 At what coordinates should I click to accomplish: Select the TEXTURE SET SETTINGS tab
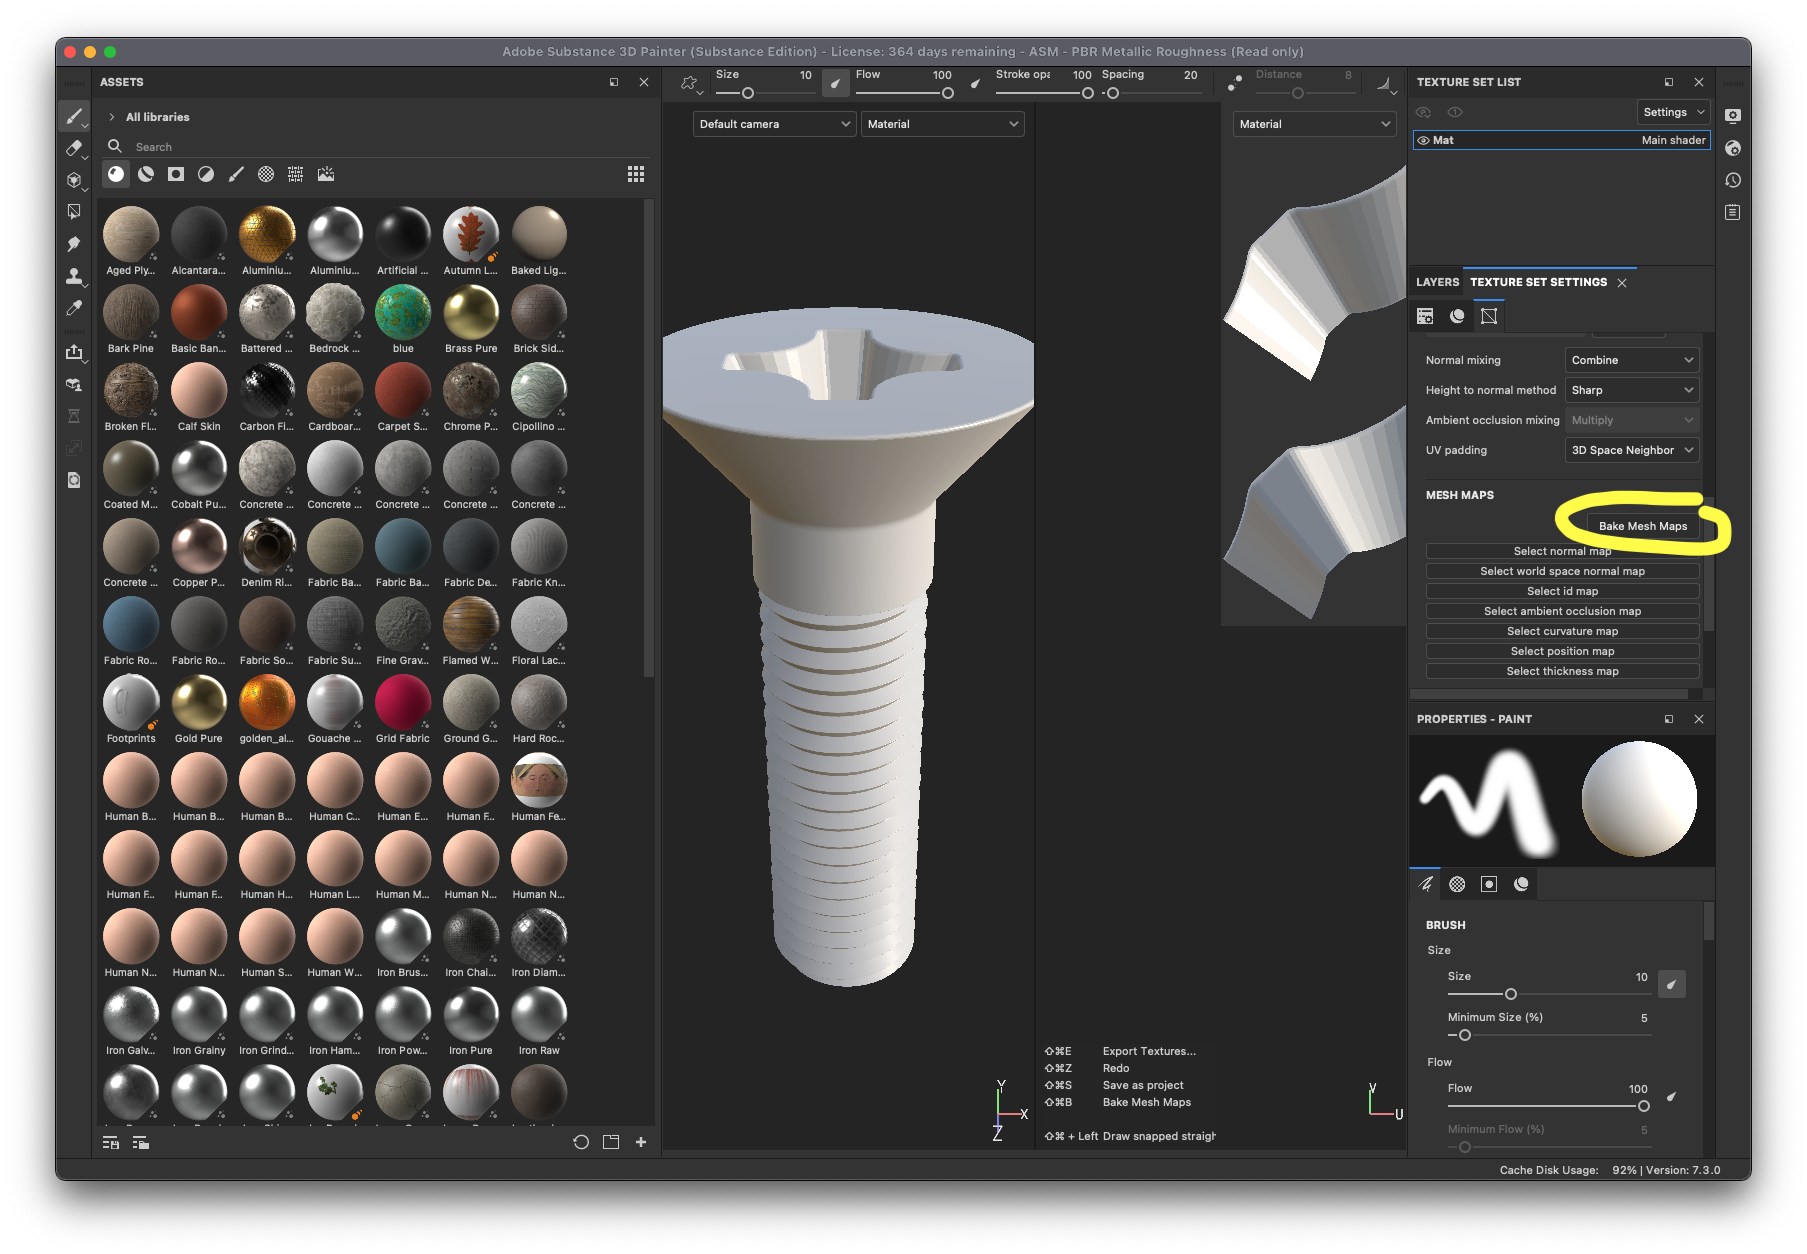click(x=1538, y=282)
